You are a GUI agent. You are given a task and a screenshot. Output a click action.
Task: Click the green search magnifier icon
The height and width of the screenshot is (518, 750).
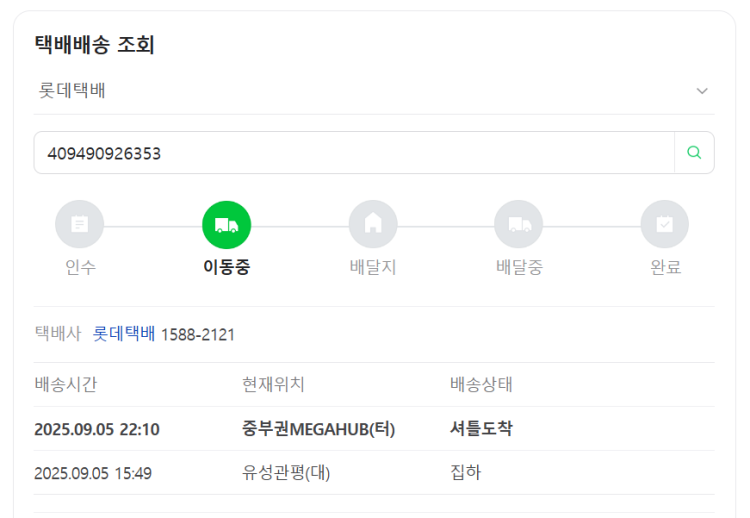tap(694, 153)
